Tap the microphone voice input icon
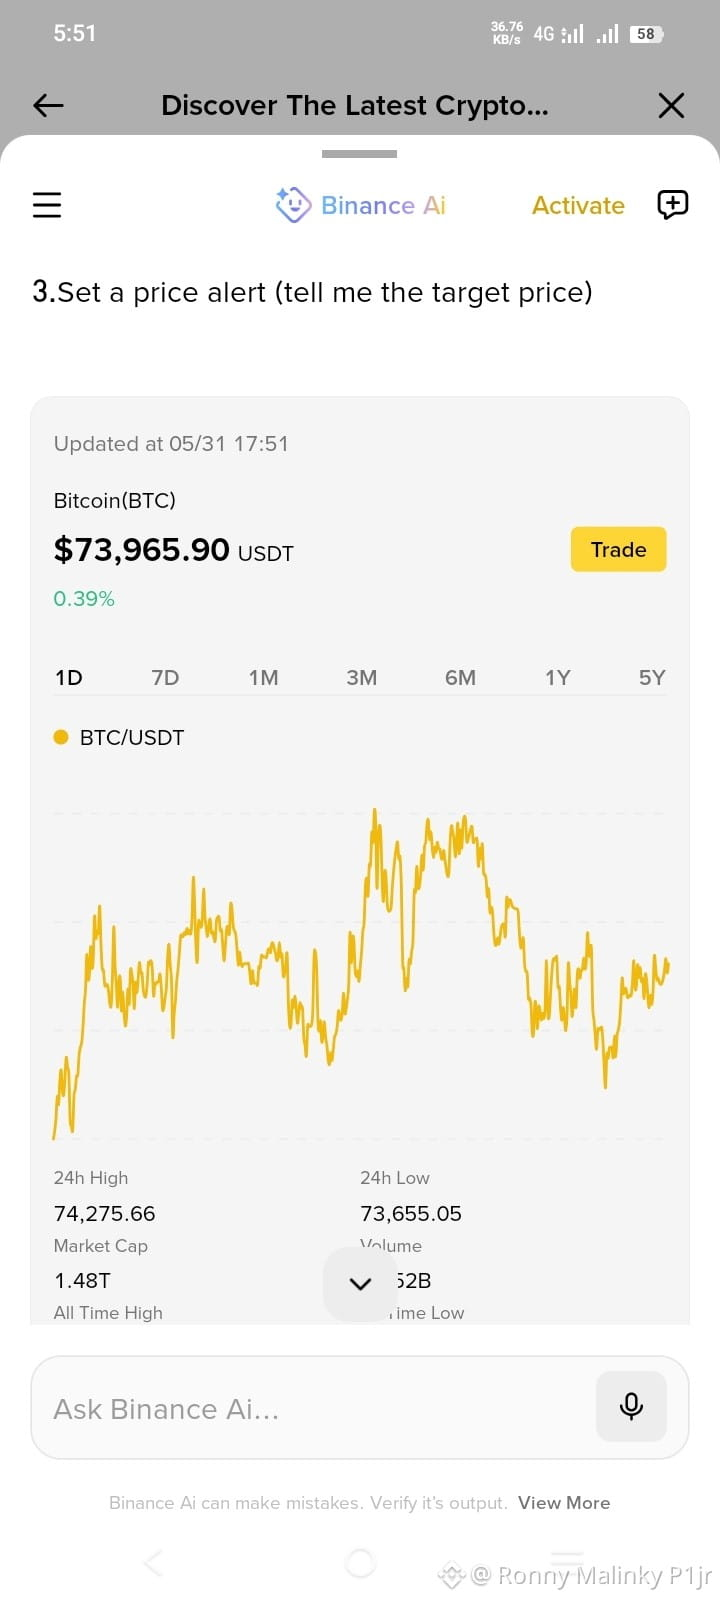720x1600 pixels. tap(631, 1406)
